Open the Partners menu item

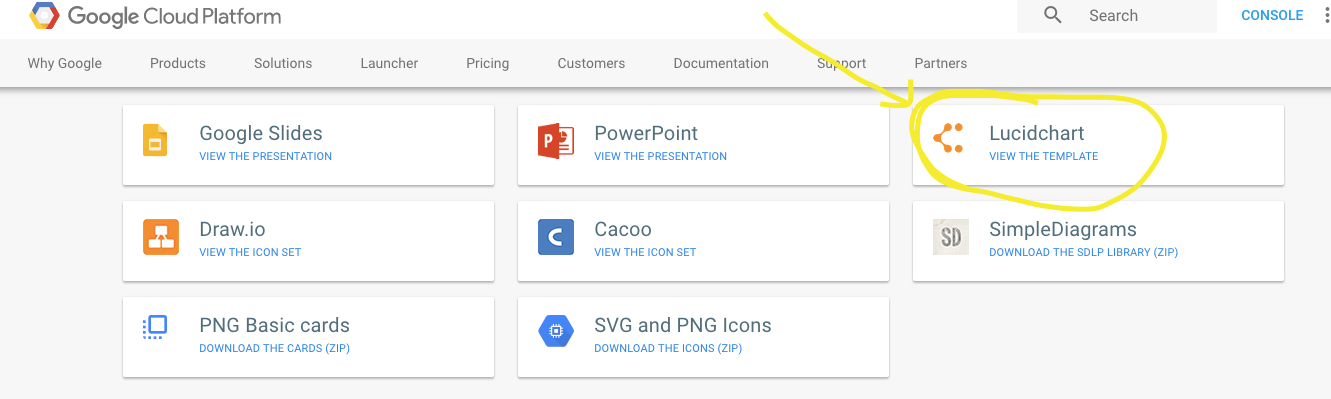[941, 63]
